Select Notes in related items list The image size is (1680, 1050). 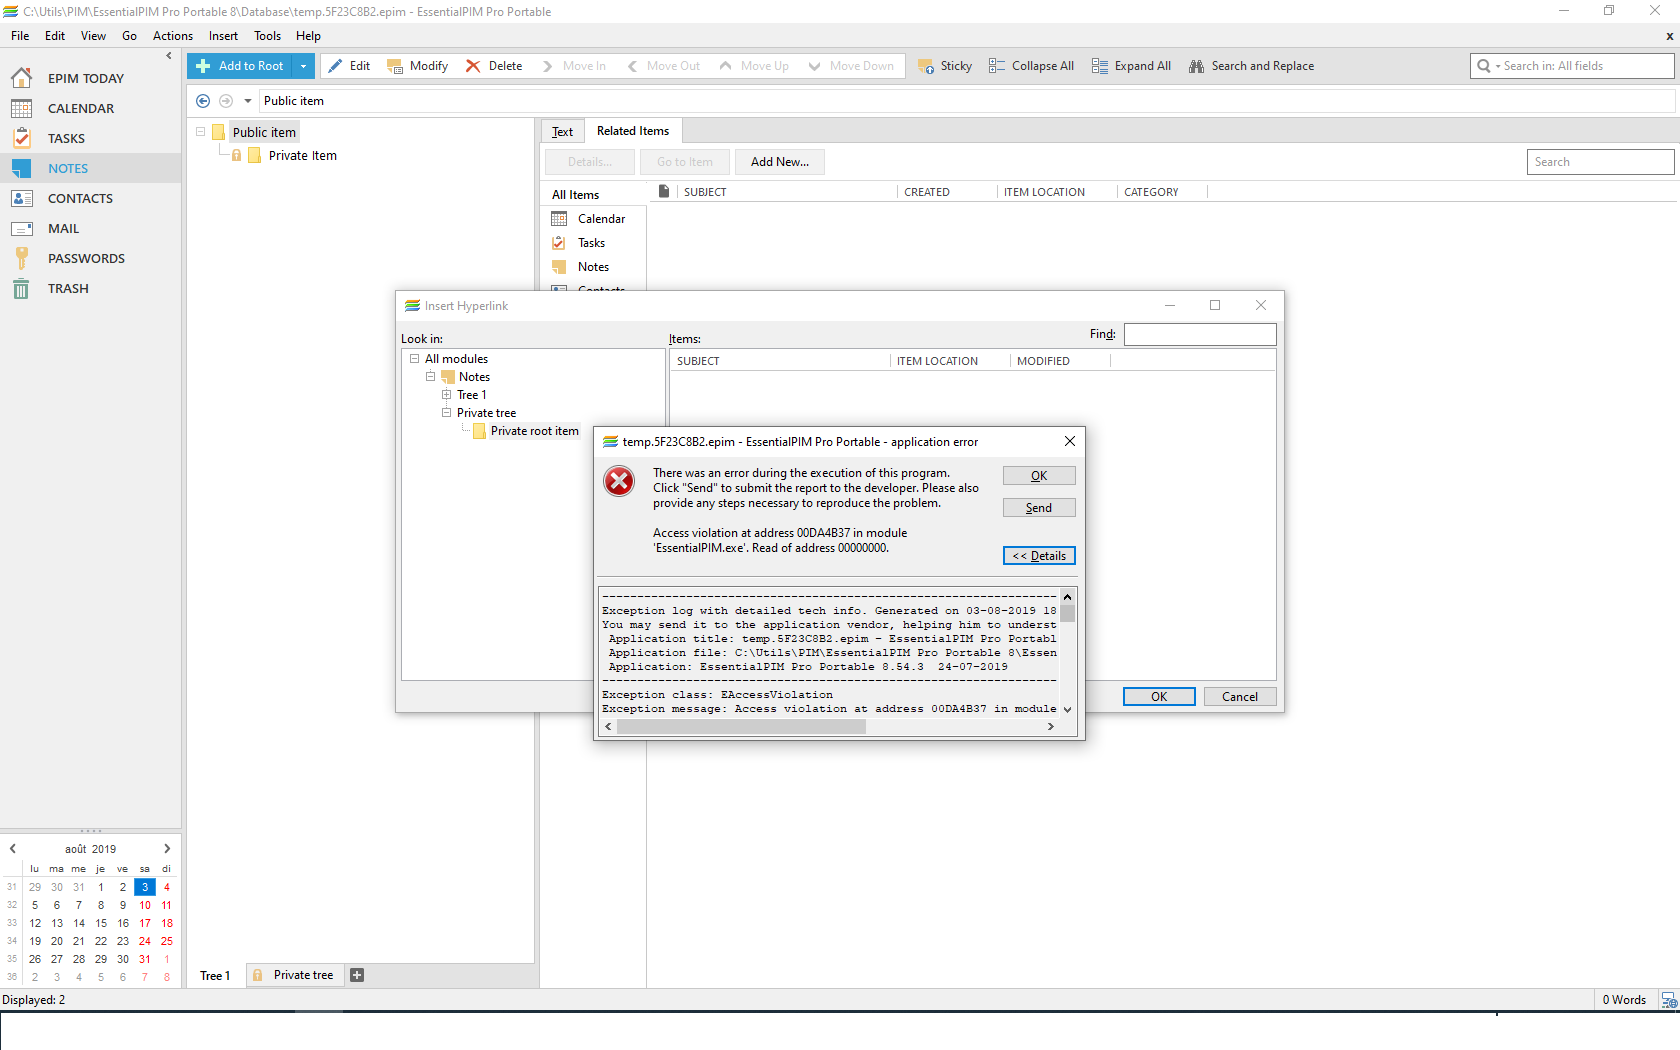click(x=593, y=267)
